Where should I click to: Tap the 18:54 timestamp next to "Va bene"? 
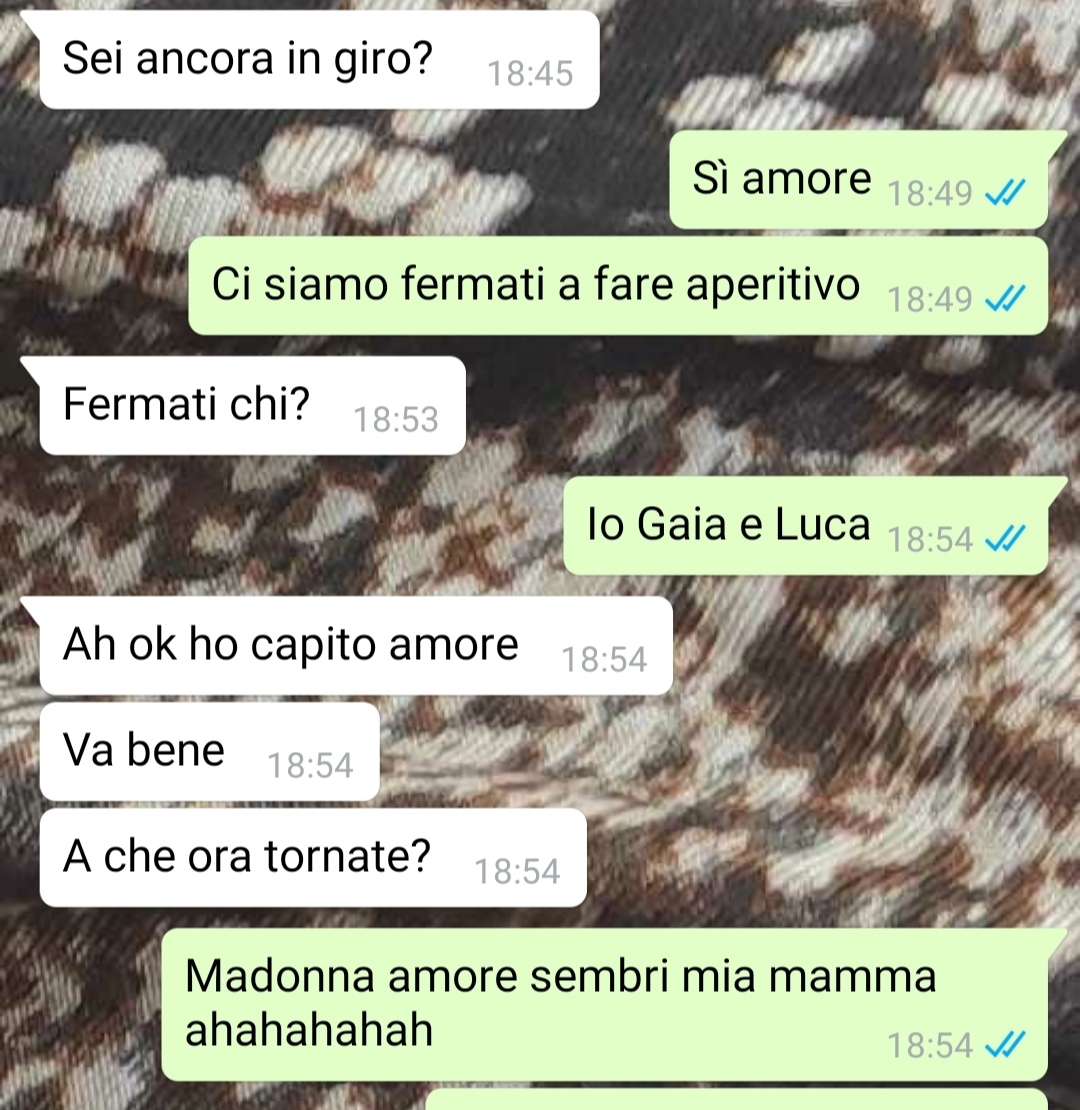click(x=310, y=766)
